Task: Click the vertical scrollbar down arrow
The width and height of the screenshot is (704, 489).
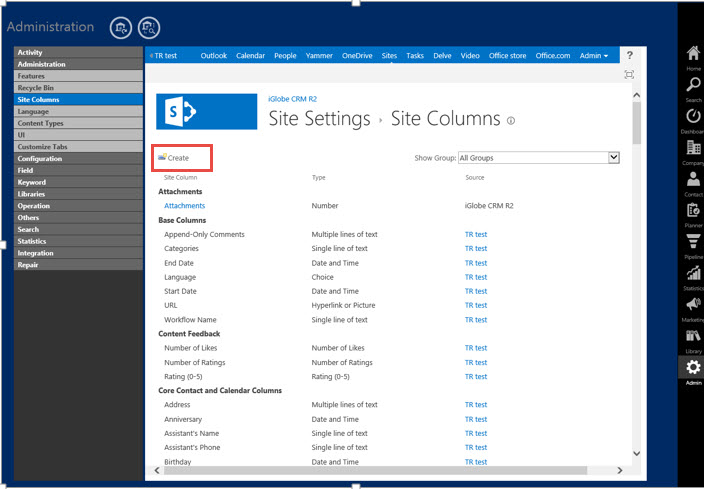Action: [x=637, y=454]
